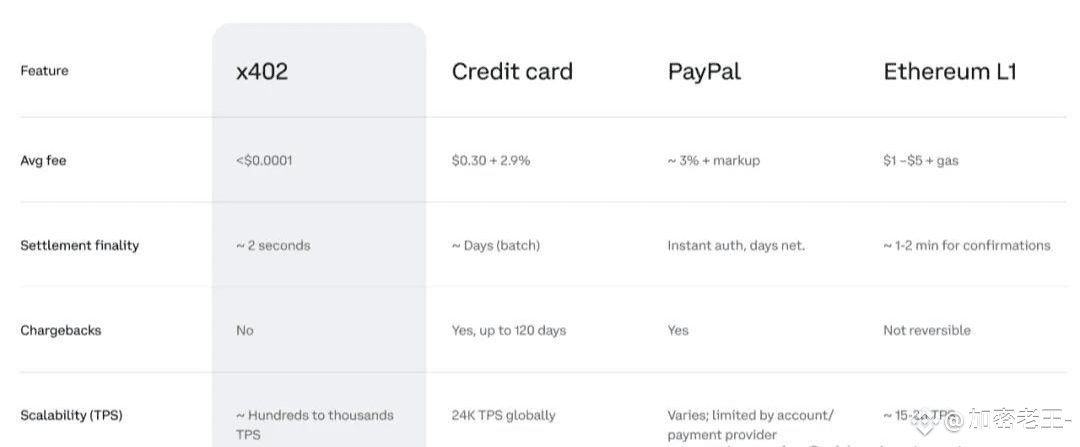The height and width of the screenshot is (447, 1080).
Task: Click the ~ 3% + markup cell
Action: tap(713, 160)
